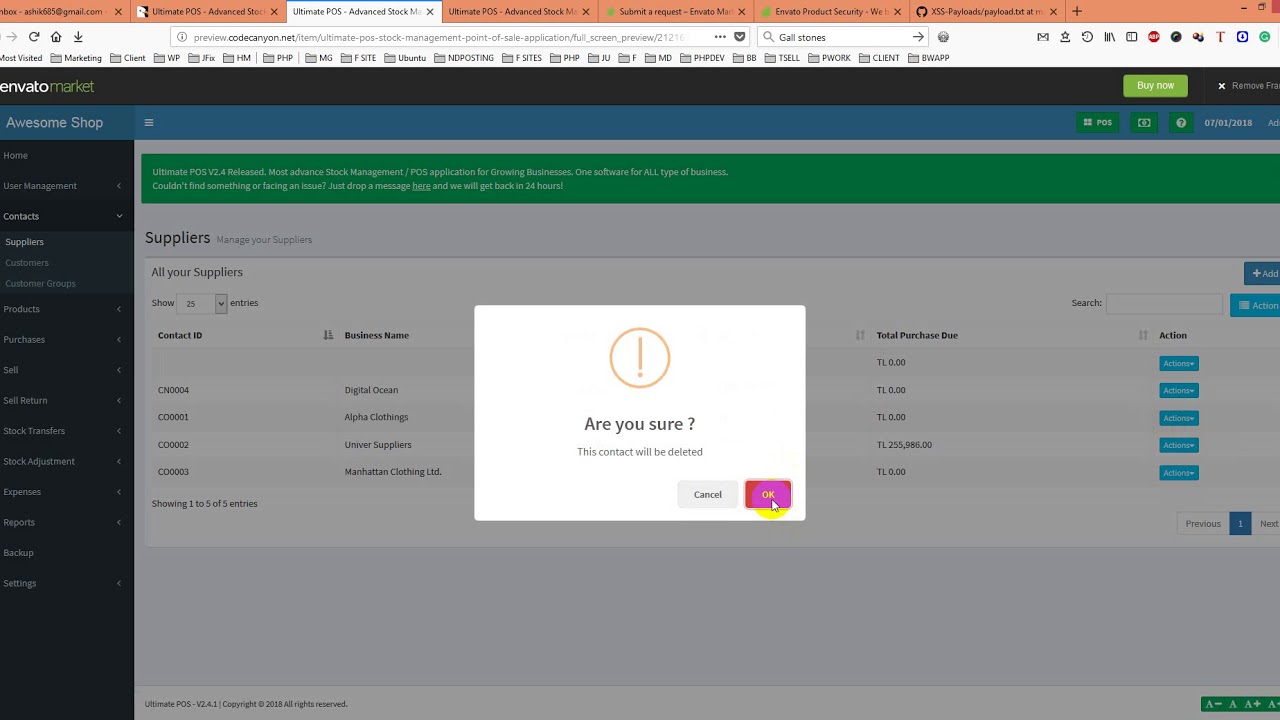Reload the current browser page

[34, 37]
